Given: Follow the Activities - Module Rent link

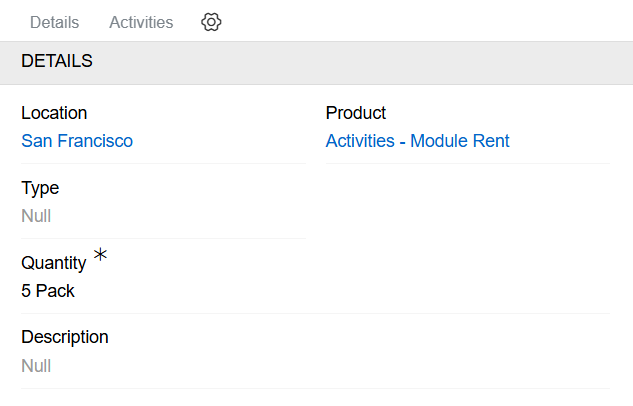Looking at the screenshot, I should click(x=417, y=141).
